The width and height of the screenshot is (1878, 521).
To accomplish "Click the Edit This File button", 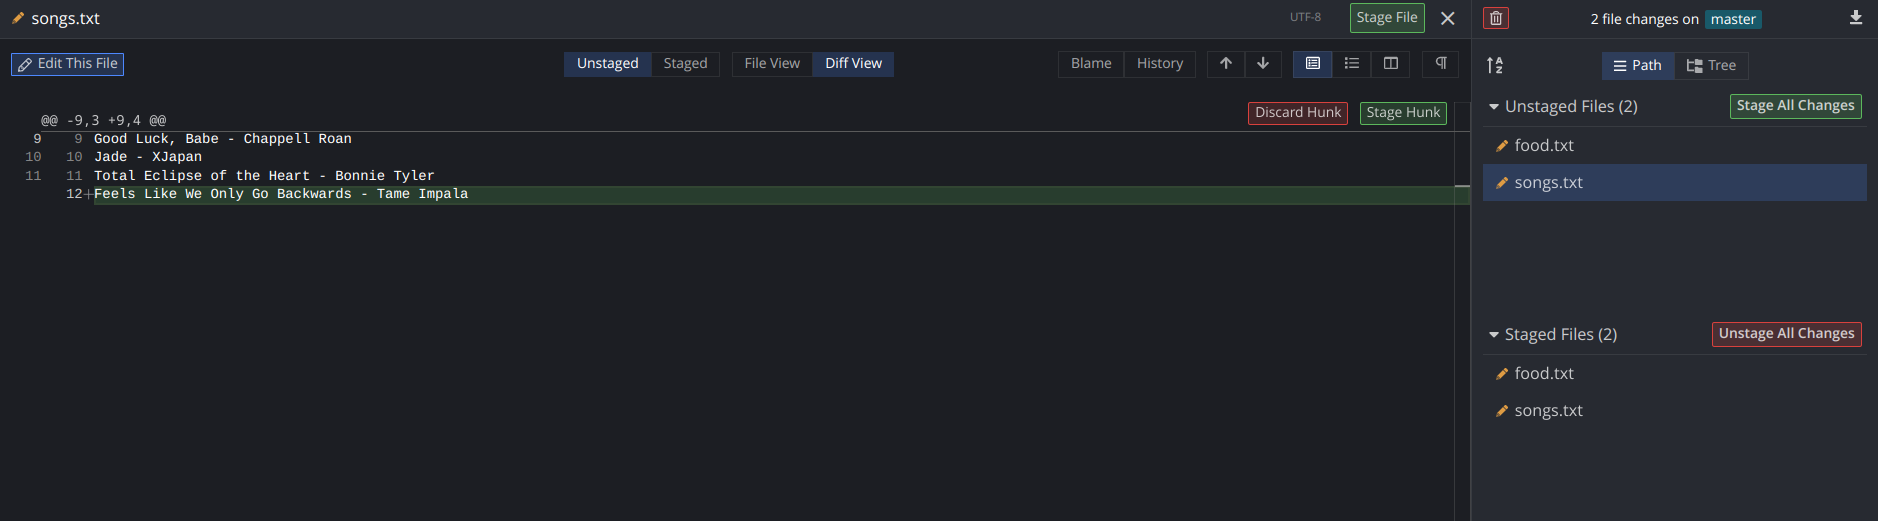I will coord(68,64).
